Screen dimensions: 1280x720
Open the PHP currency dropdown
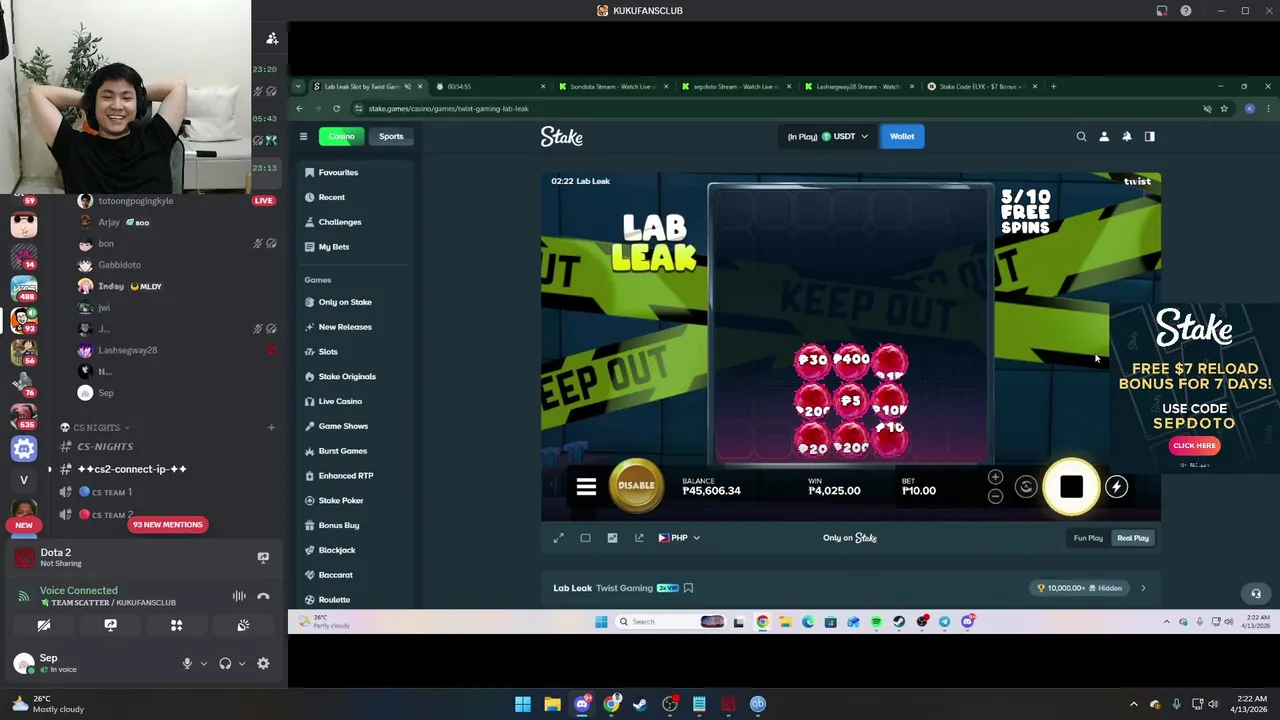(679, 538)
